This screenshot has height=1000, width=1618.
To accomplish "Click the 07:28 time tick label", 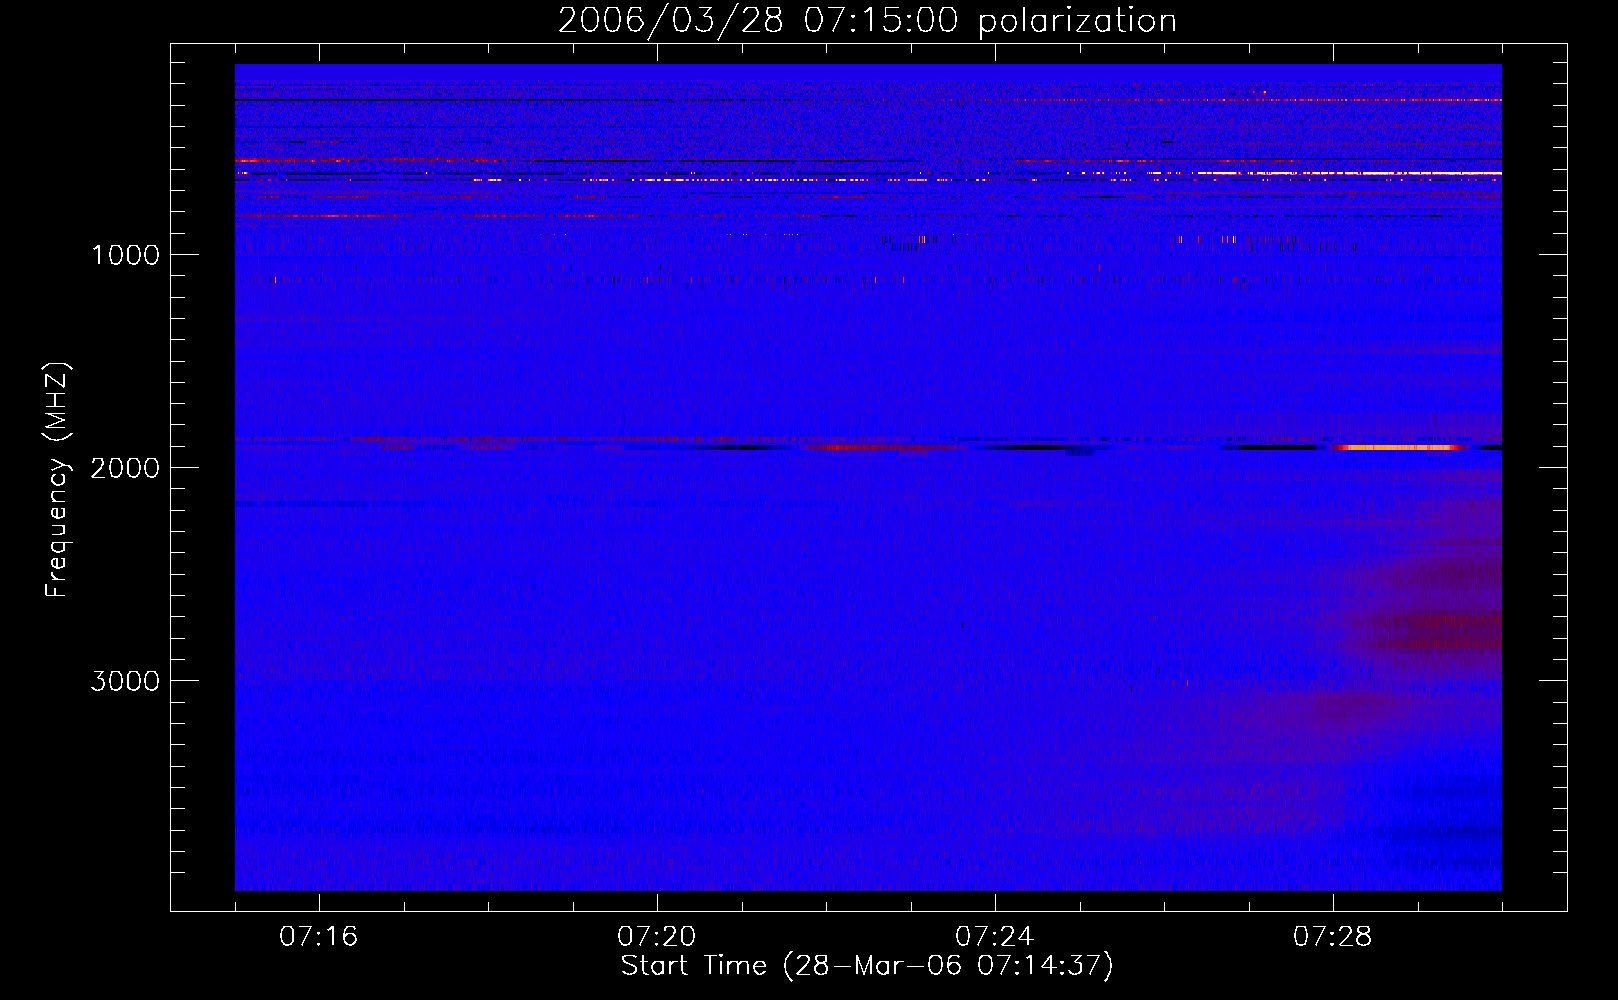I will point(1333,937).
